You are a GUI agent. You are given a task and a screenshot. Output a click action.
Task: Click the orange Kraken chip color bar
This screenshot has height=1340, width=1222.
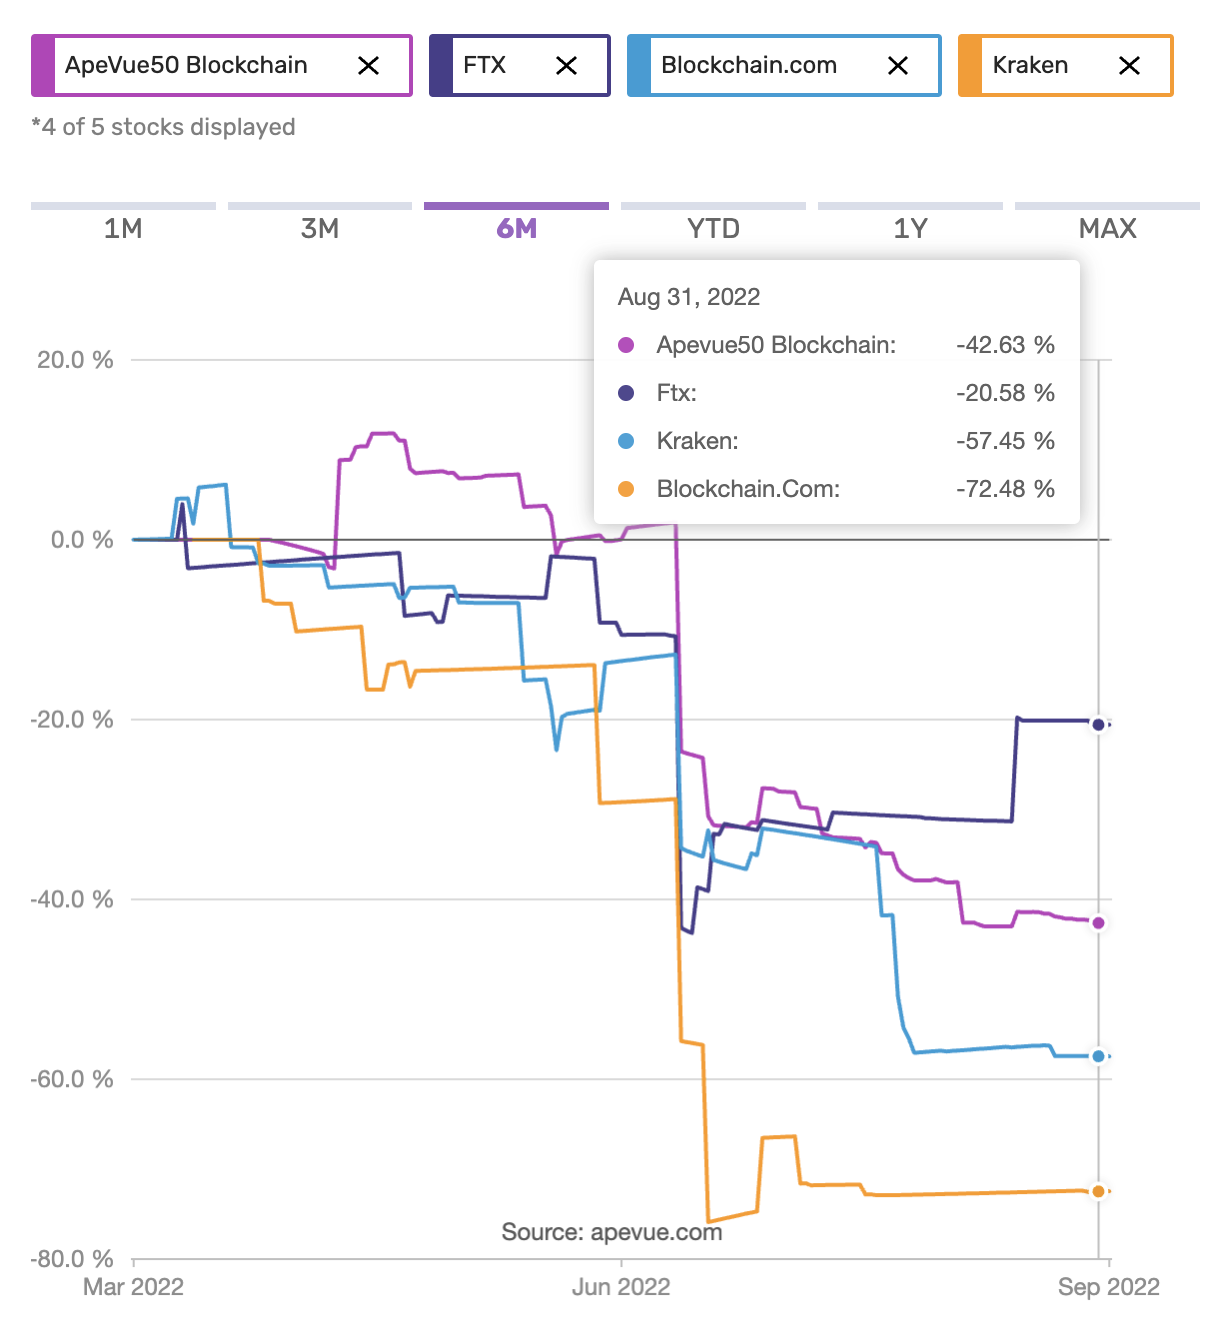point(969,66)
